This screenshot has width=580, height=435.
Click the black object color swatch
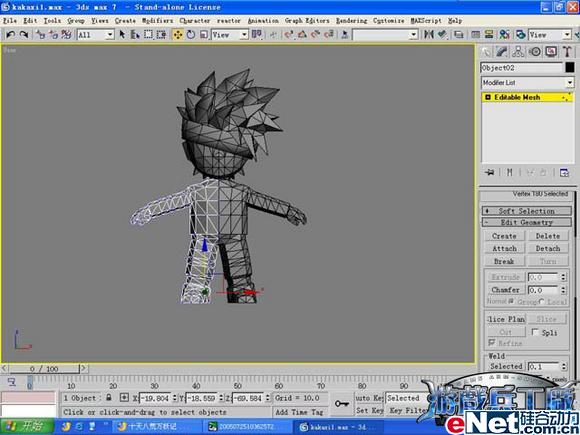pyautogui.click(x=570, y=67)
